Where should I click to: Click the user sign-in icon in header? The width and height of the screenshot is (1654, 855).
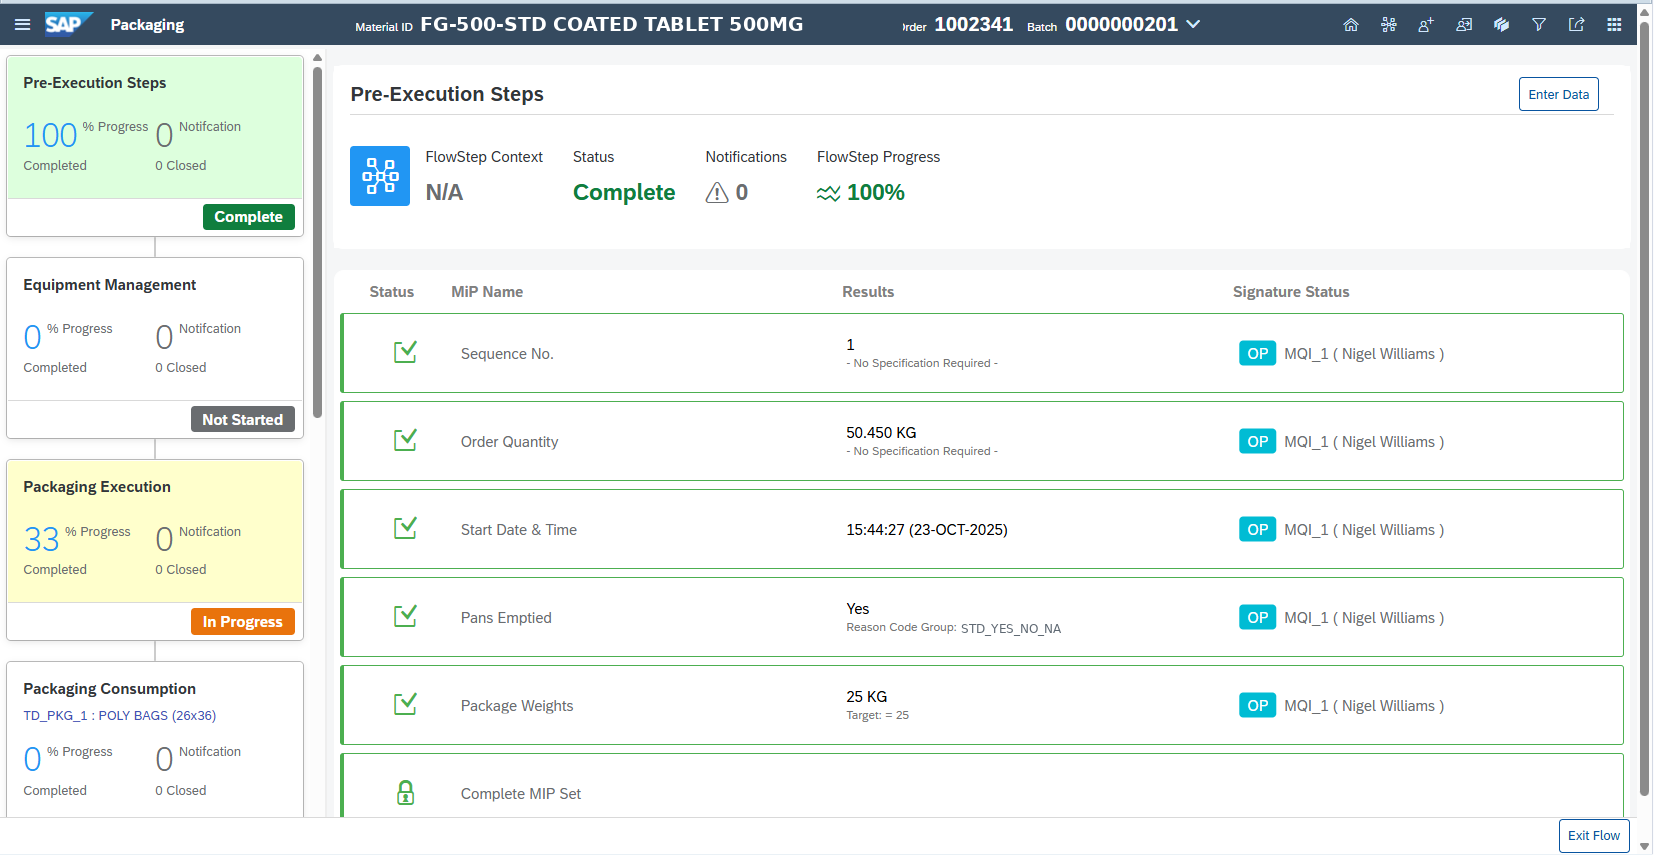(x=1464, y=25)
